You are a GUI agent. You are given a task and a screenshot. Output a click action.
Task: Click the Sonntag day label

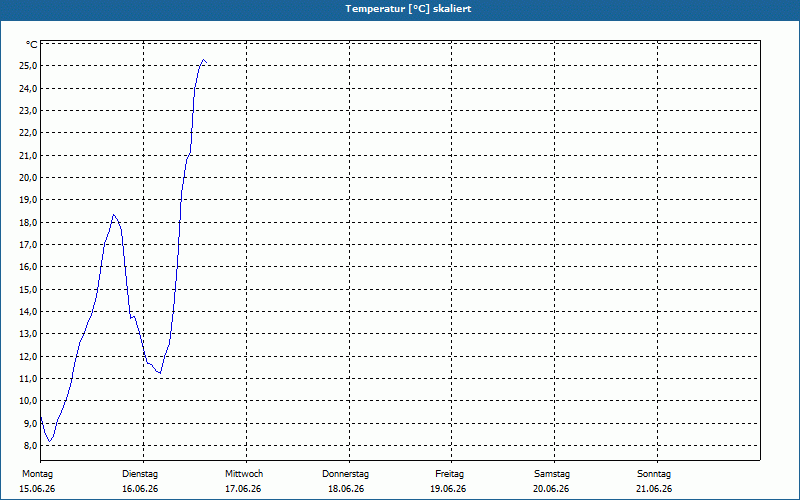pyautogui.click(x=654, y=474)
